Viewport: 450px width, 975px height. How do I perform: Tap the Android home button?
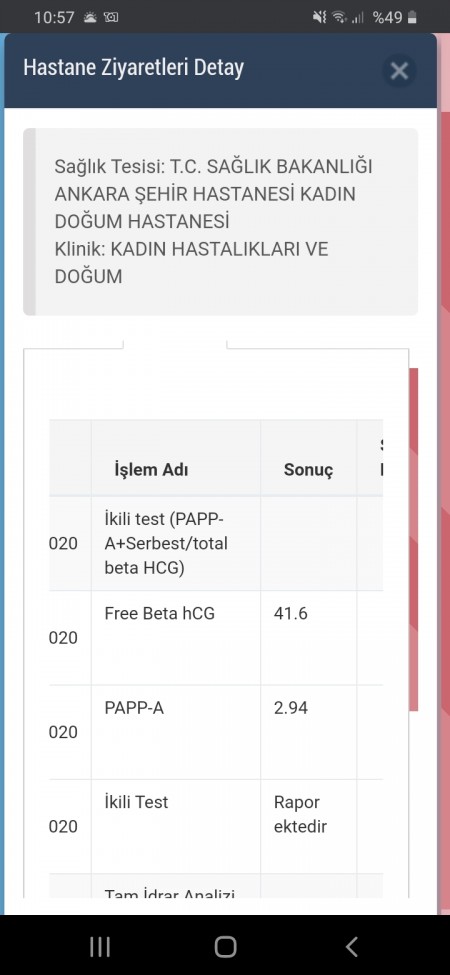tap(225, 946)
